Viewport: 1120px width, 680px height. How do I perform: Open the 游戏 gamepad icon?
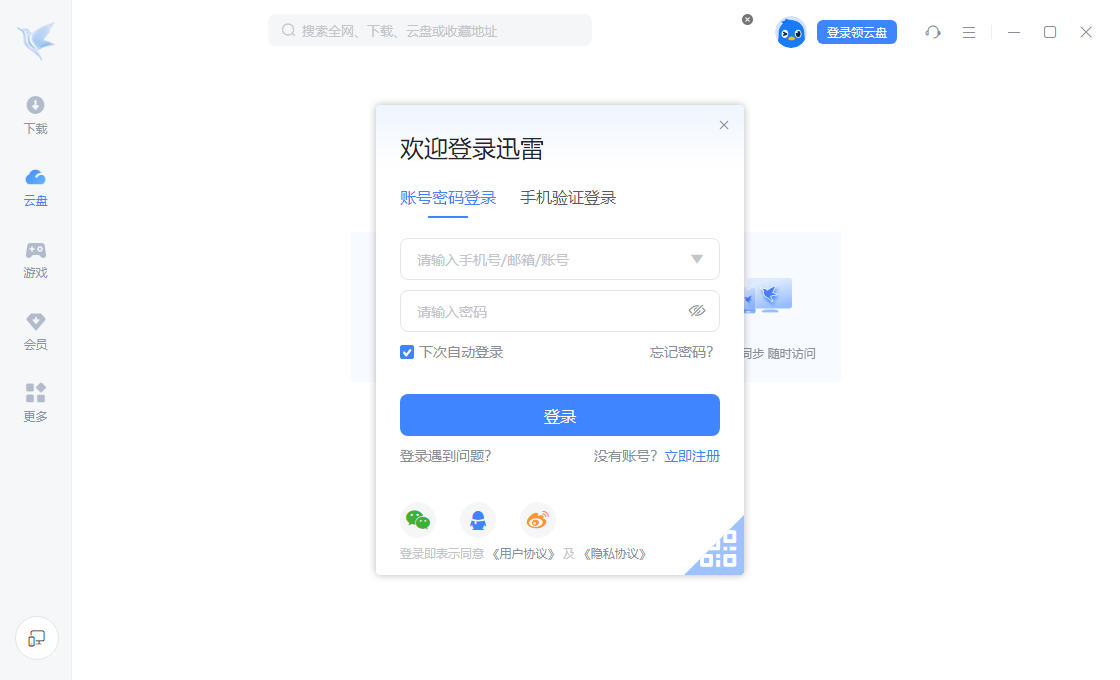point(35,250)
